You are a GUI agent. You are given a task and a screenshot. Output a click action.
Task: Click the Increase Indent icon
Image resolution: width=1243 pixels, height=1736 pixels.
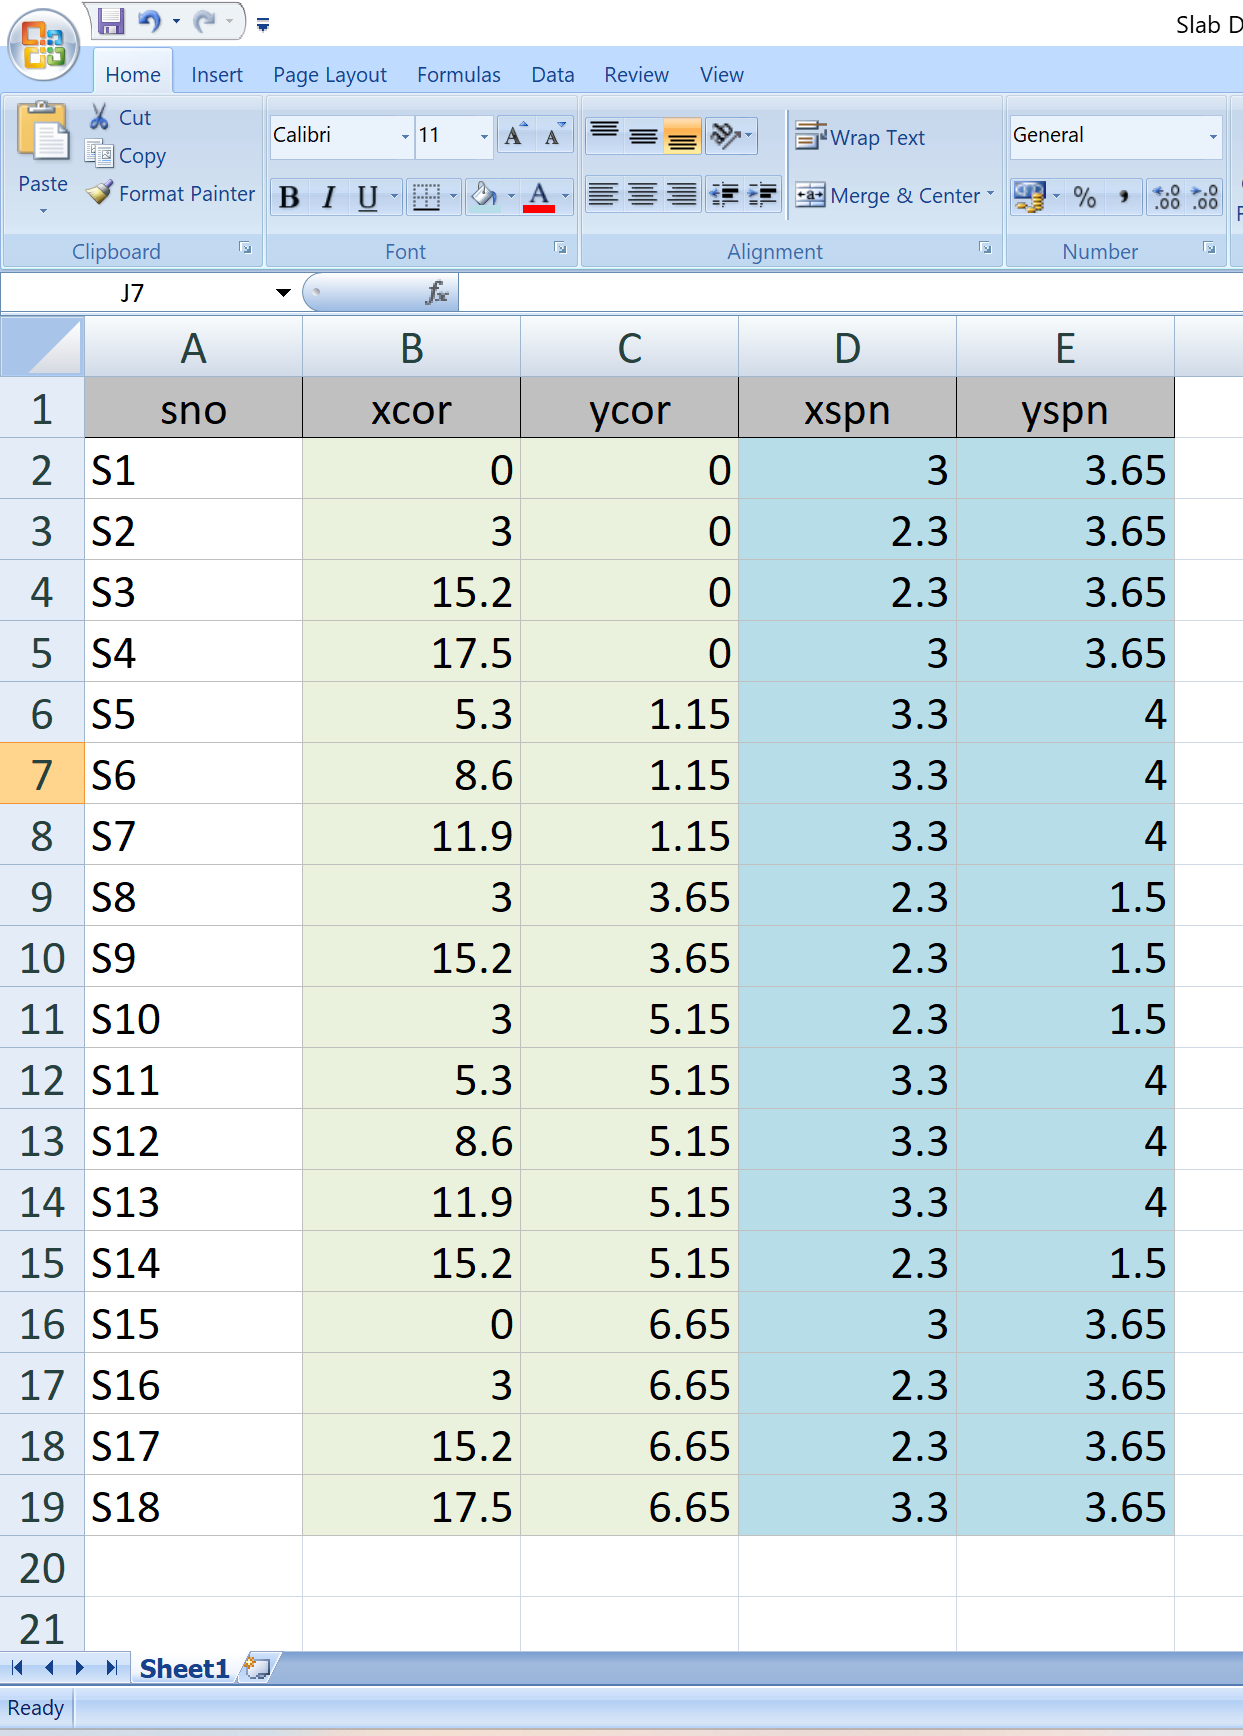click(x=762, y=195)
